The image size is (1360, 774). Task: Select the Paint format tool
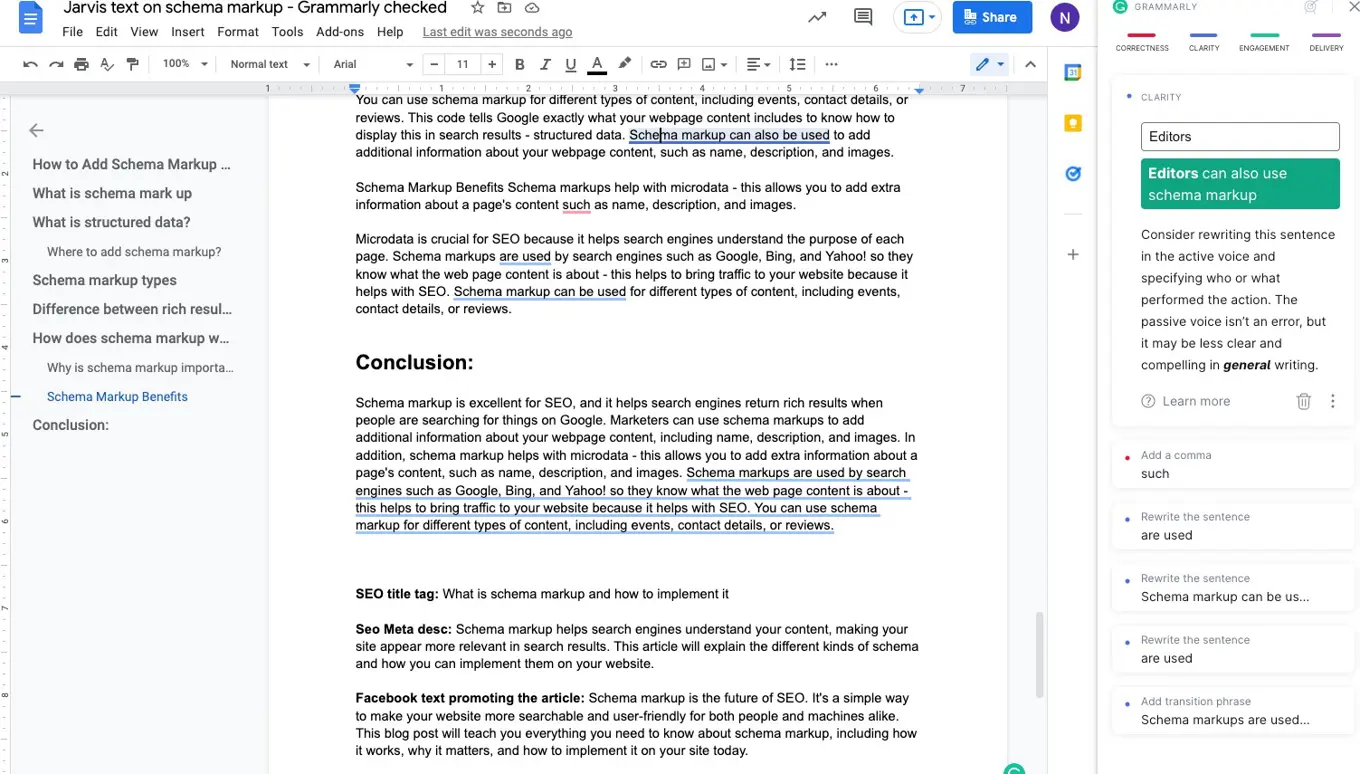pos(133,64)
